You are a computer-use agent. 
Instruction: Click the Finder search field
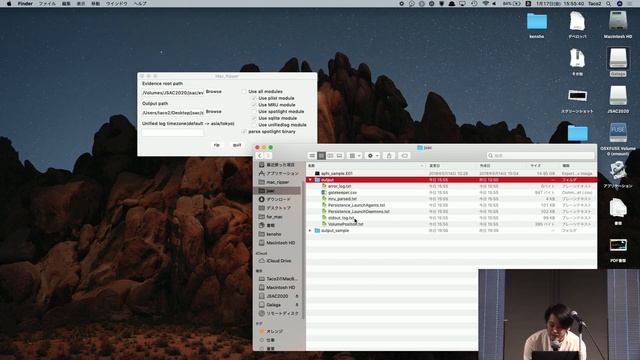pyautogui.click(x=540, y=156)
